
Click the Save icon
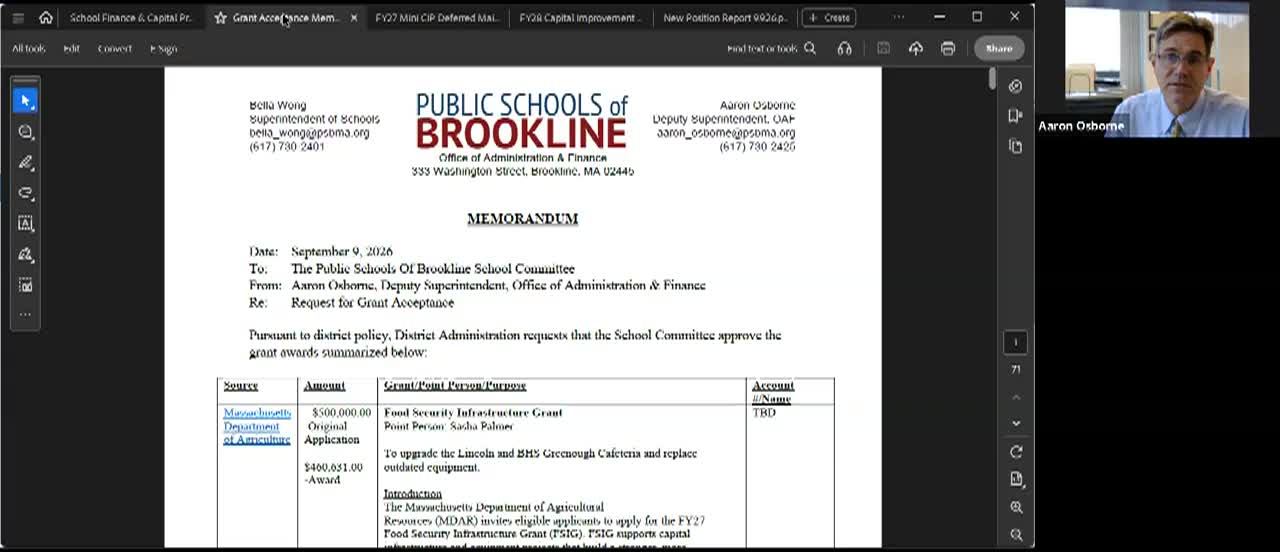click(x=883, y=48)
